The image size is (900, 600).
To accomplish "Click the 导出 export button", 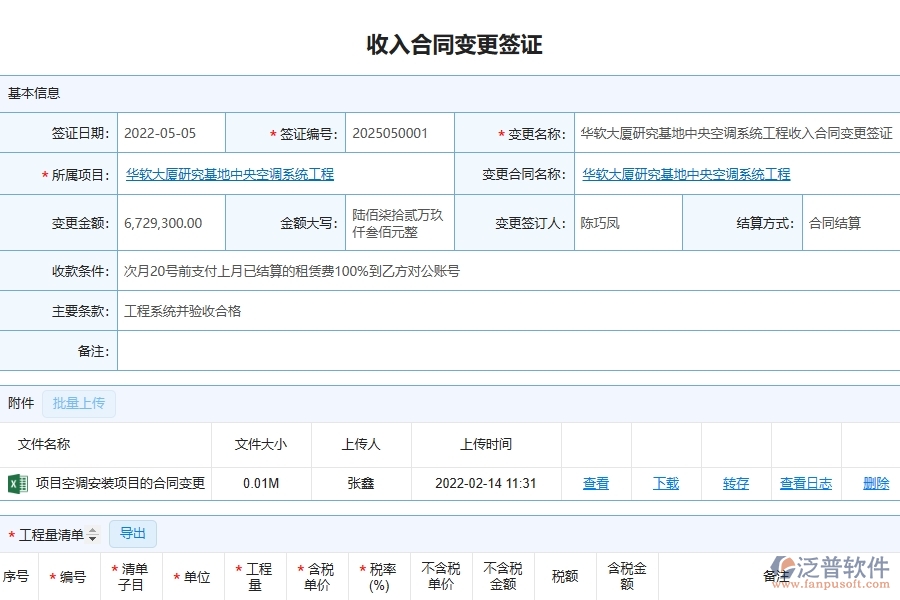I will [x=131, y=533].
